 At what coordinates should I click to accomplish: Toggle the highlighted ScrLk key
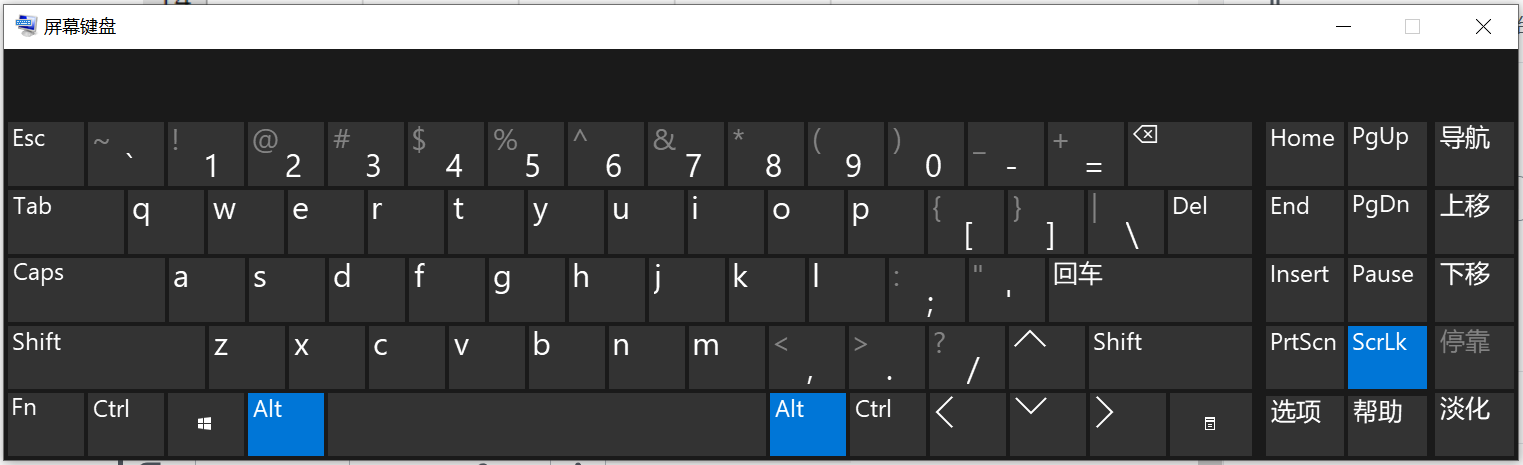pyautogui.click(x=1387, y=357)
